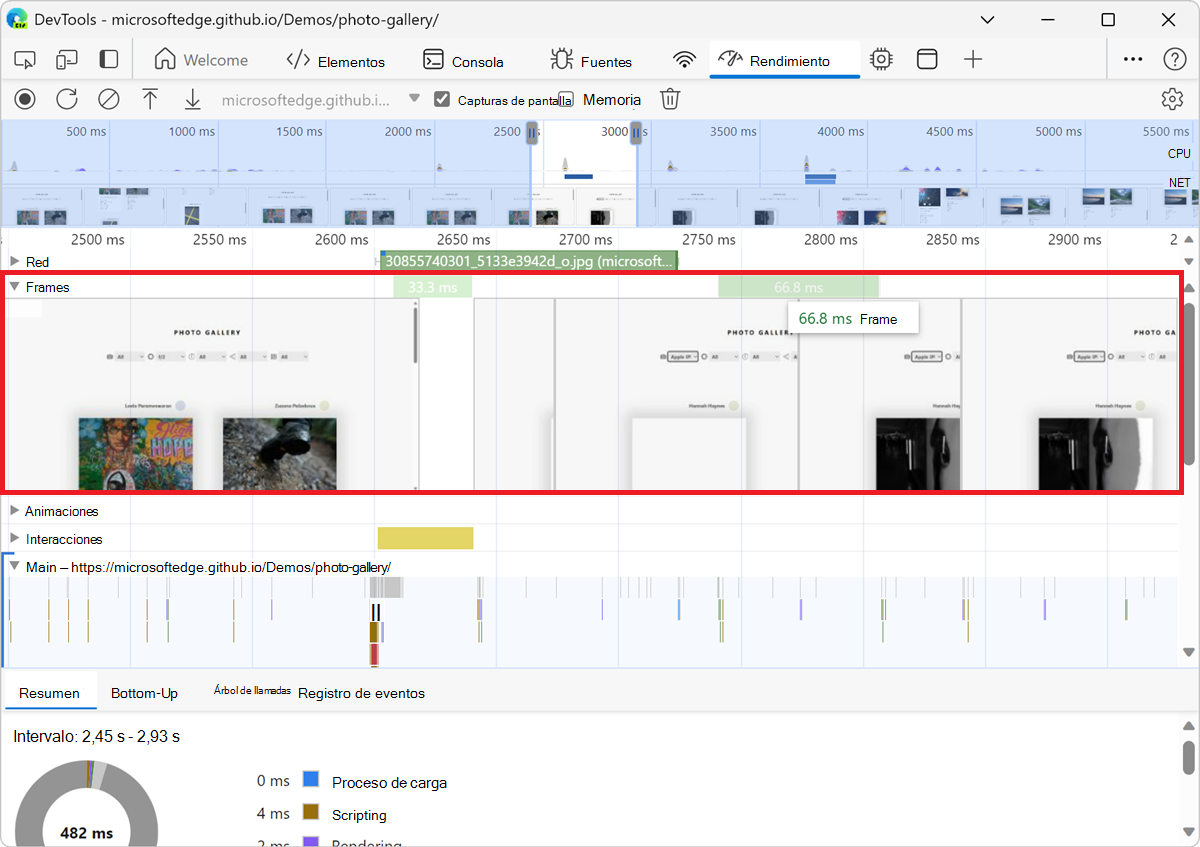
Task: Click the trash can garbage collection icon
Action: click(670, 99)
